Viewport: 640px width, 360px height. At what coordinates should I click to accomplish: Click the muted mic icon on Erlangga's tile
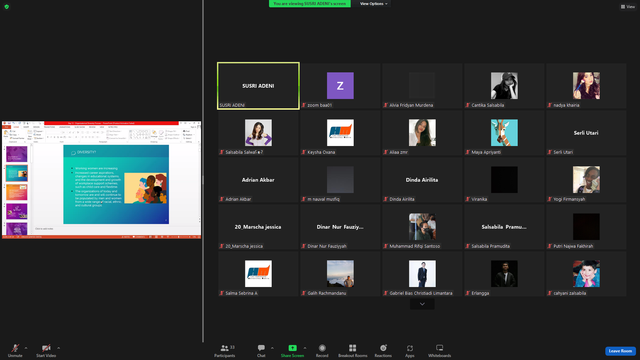click(468, 293)
